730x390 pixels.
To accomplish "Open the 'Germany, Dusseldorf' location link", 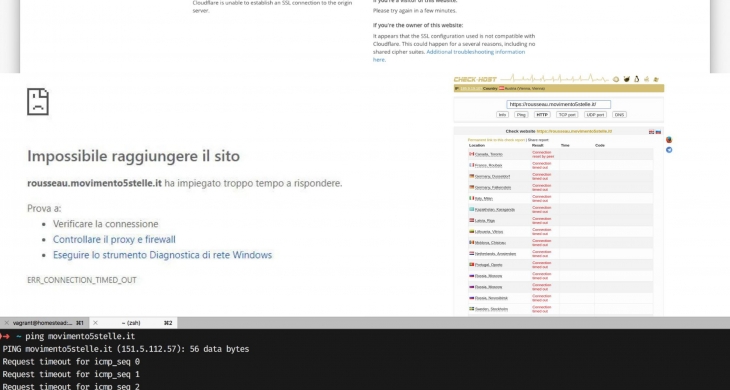I will point(493,176).
